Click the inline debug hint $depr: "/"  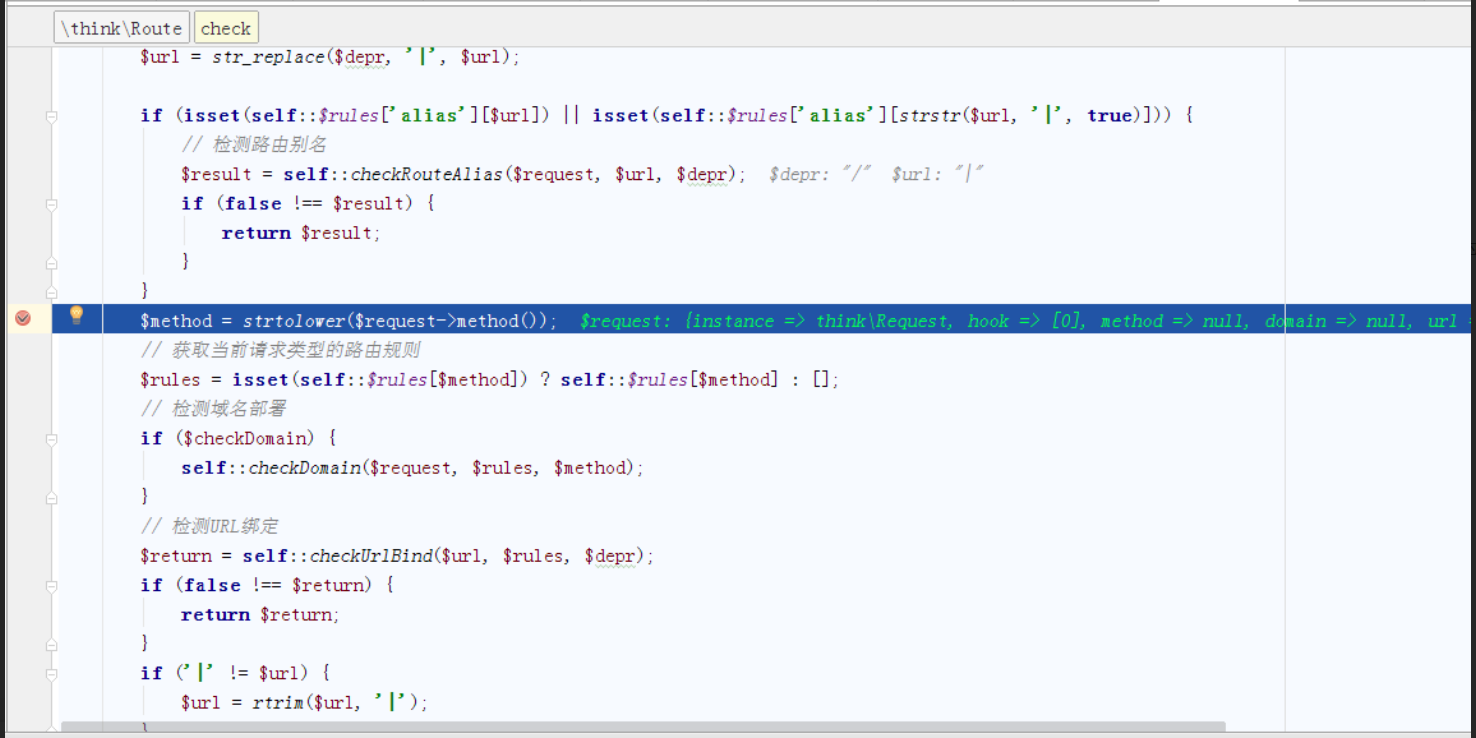(x=818, y=174)
